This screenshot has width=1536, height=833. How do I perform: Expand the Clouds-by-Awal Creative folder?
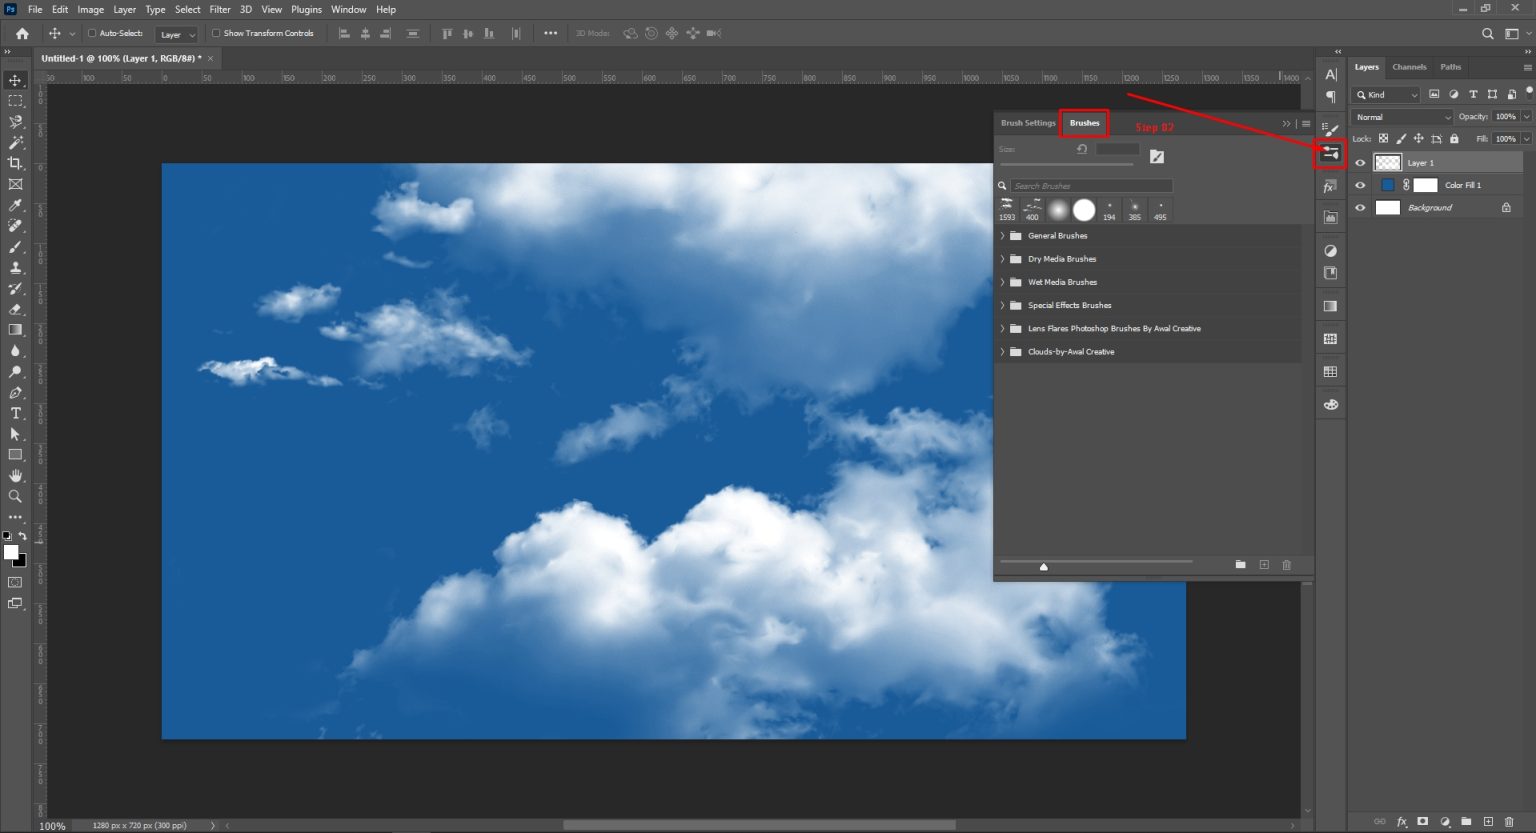point(1002,352)
